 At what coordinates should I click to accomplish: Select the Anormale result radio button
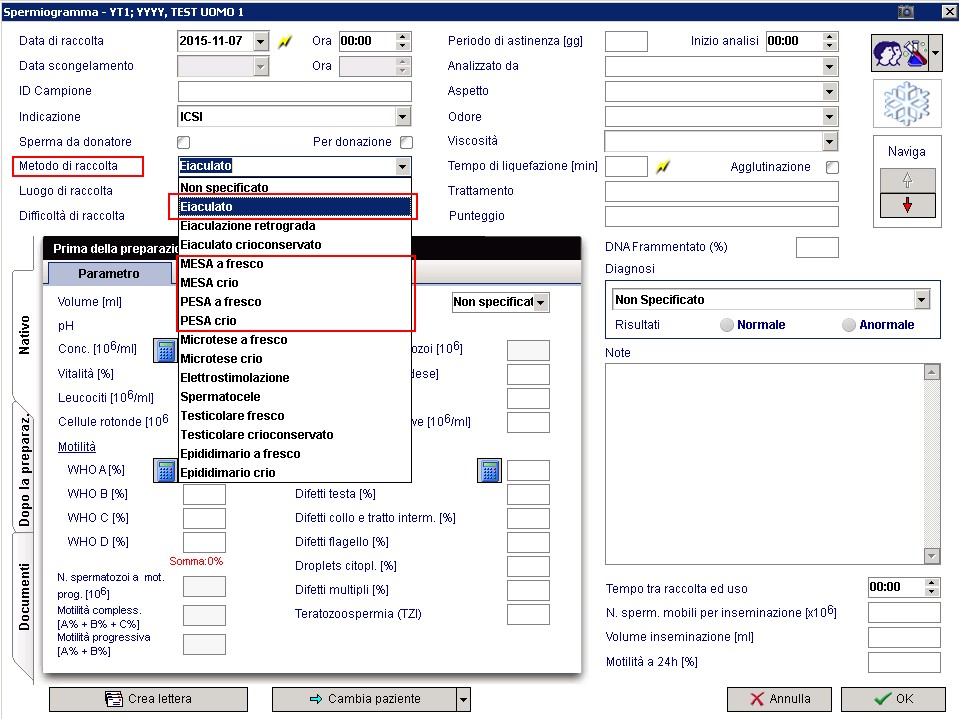[849, 325]
